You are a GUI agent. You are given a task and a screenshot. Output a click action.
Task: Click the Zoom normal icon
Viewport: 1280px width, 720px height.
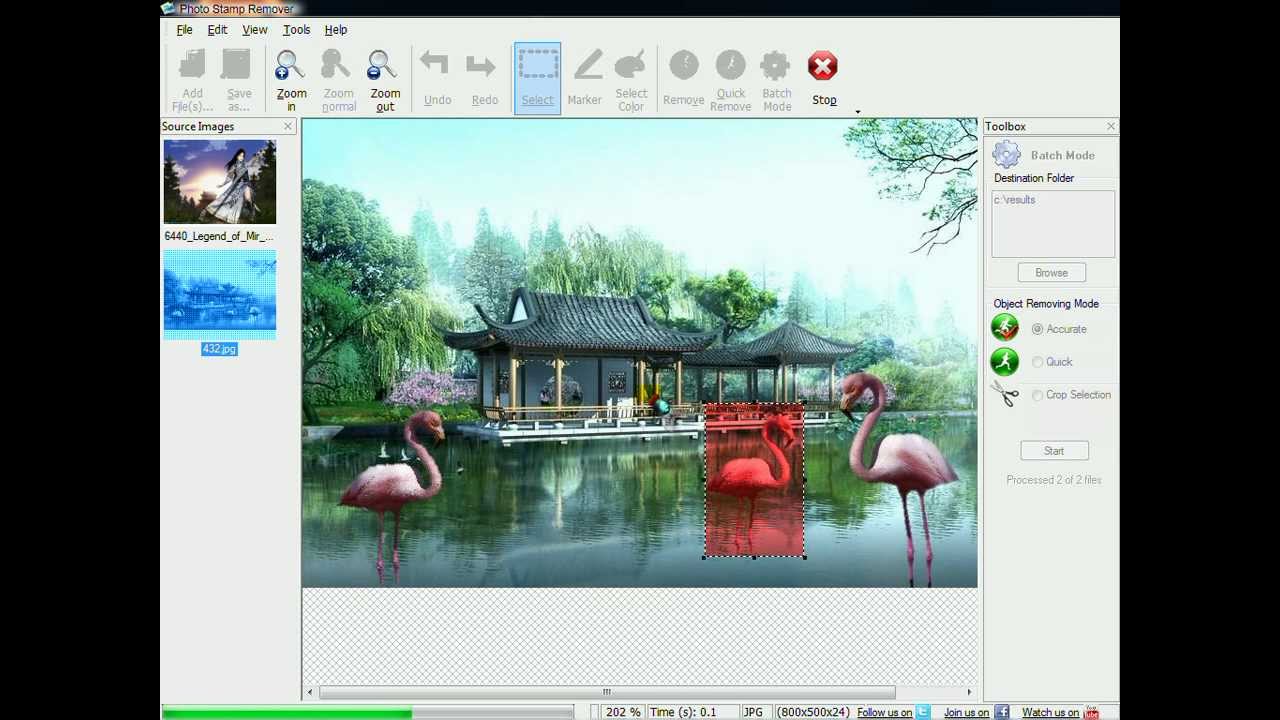(337, 66)
